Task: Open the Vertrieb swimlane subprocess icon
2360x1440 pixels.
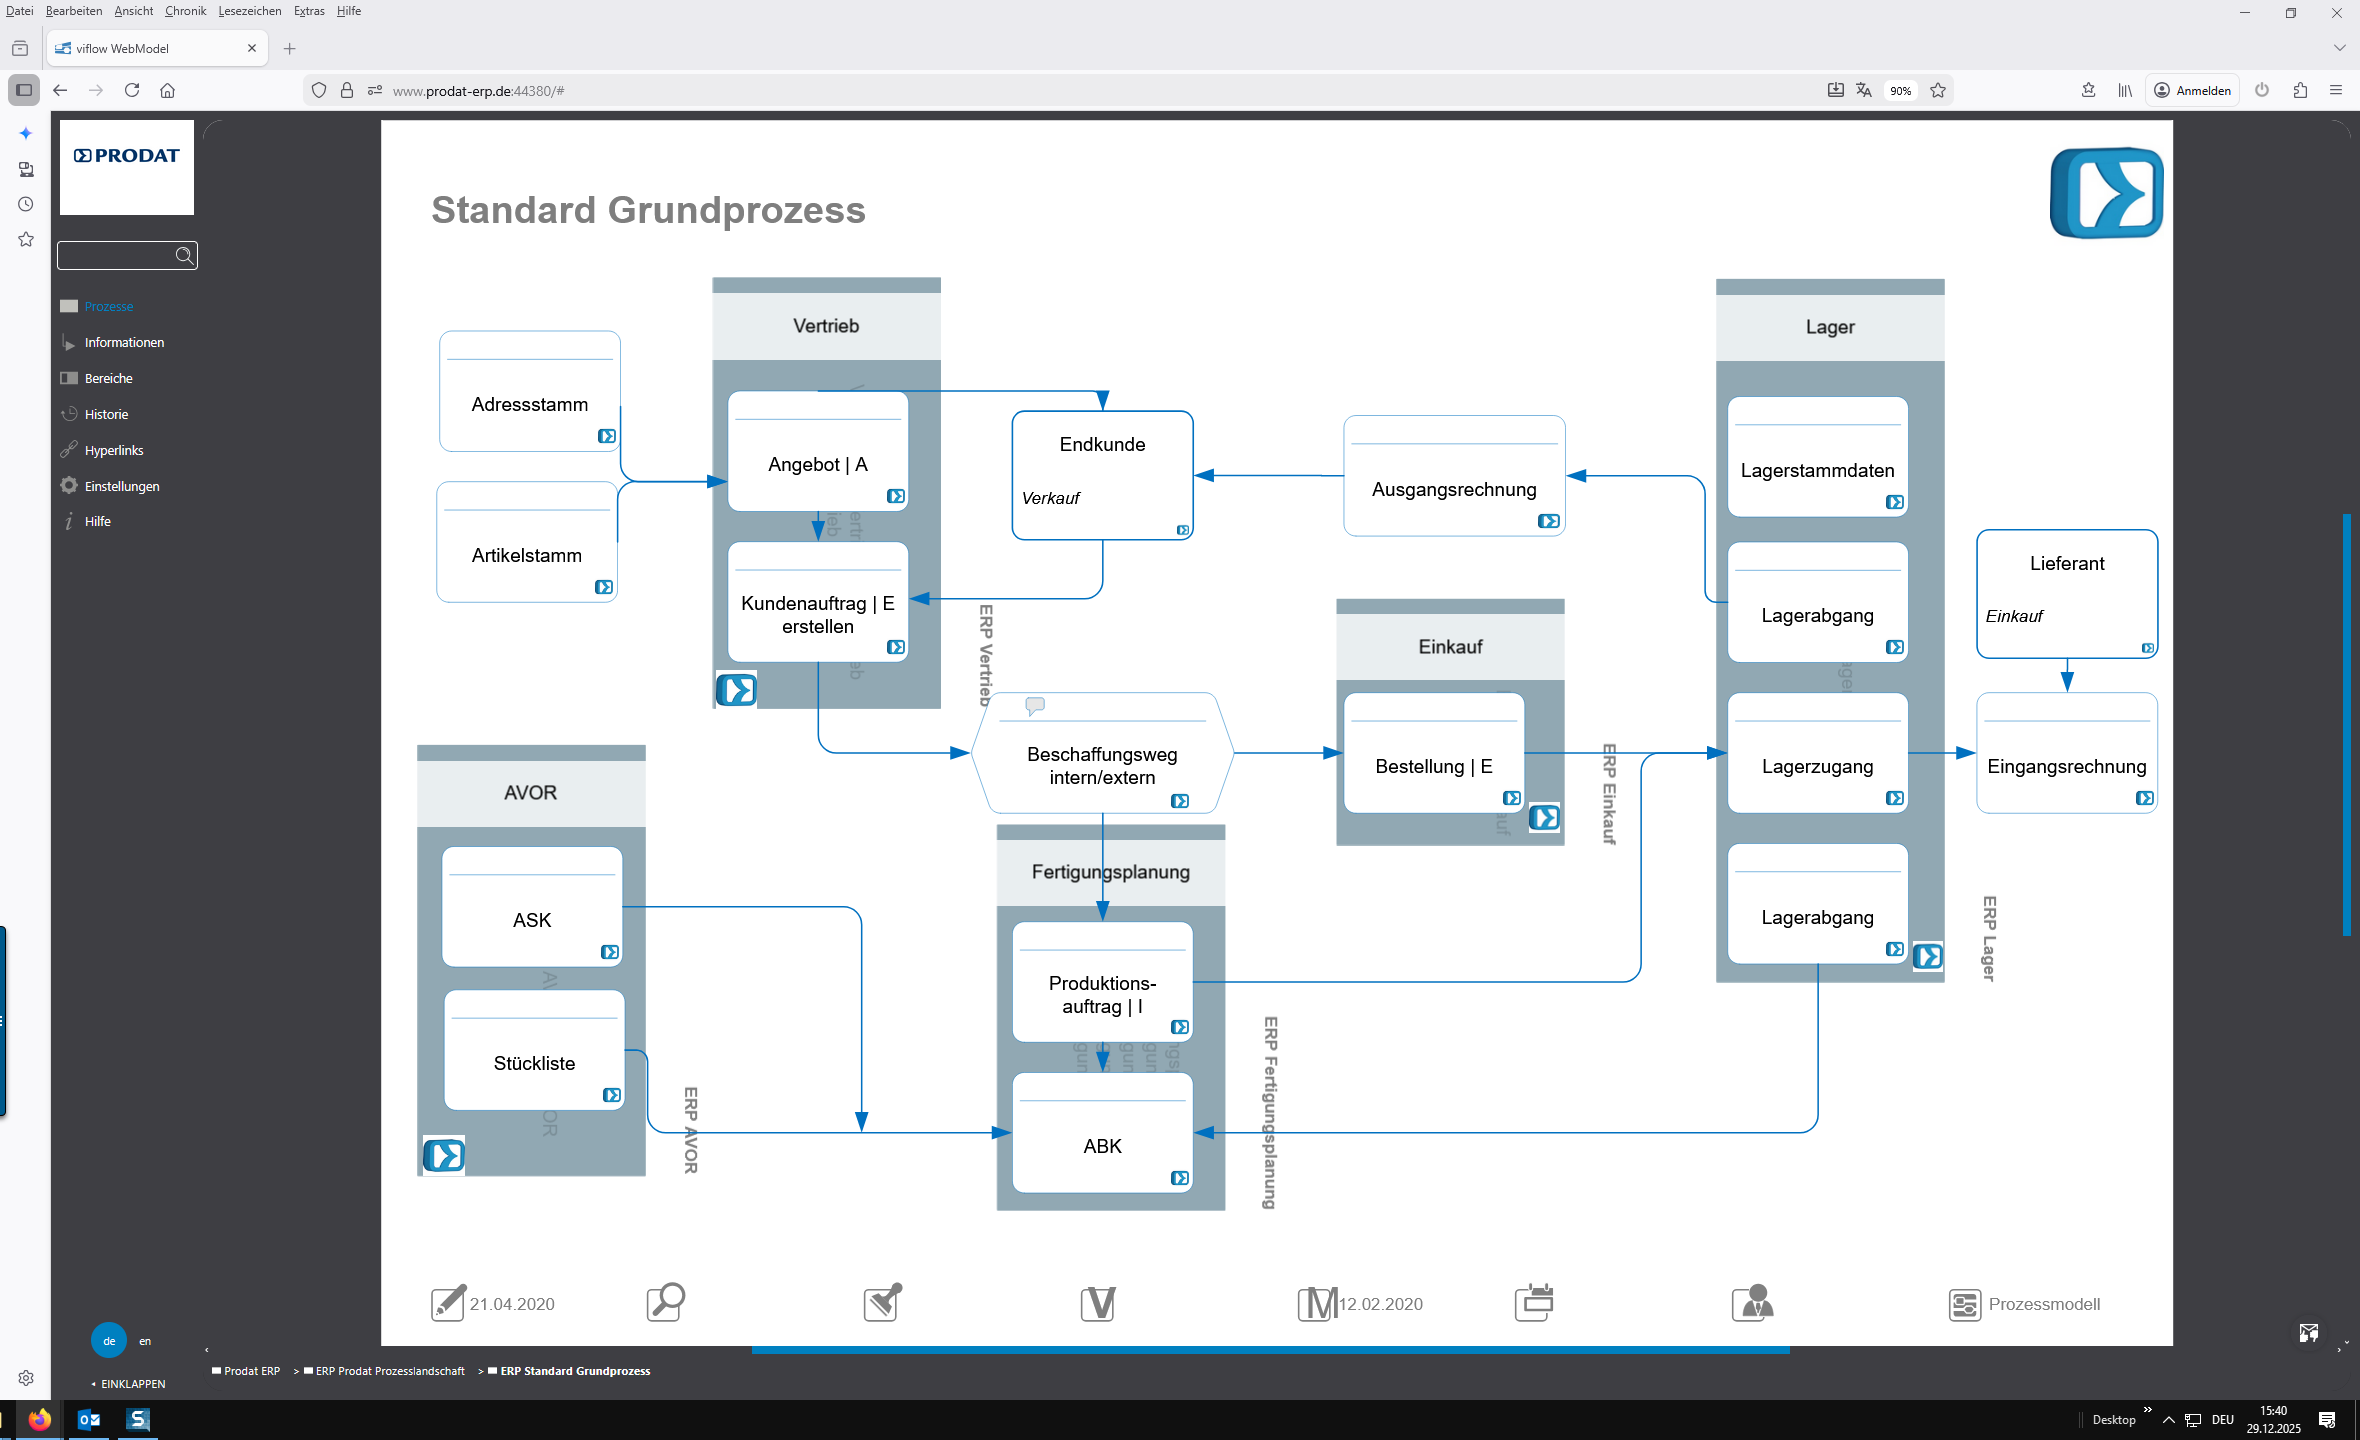Action: [736, 690]
